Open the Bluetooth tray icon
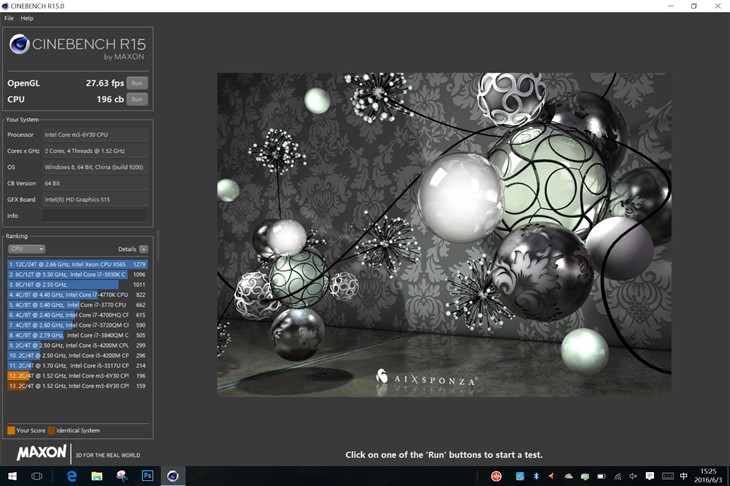Viewport: 730px width, 486px height. [x=536, y=476]
